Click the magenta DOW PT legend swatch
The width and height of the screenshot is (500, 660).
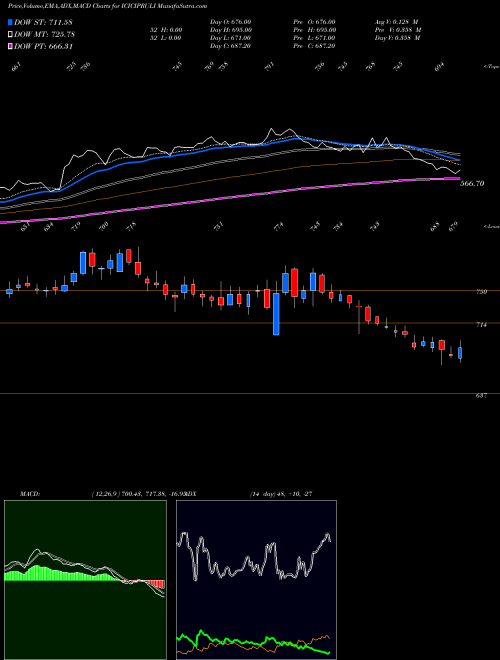coord(11,46)
